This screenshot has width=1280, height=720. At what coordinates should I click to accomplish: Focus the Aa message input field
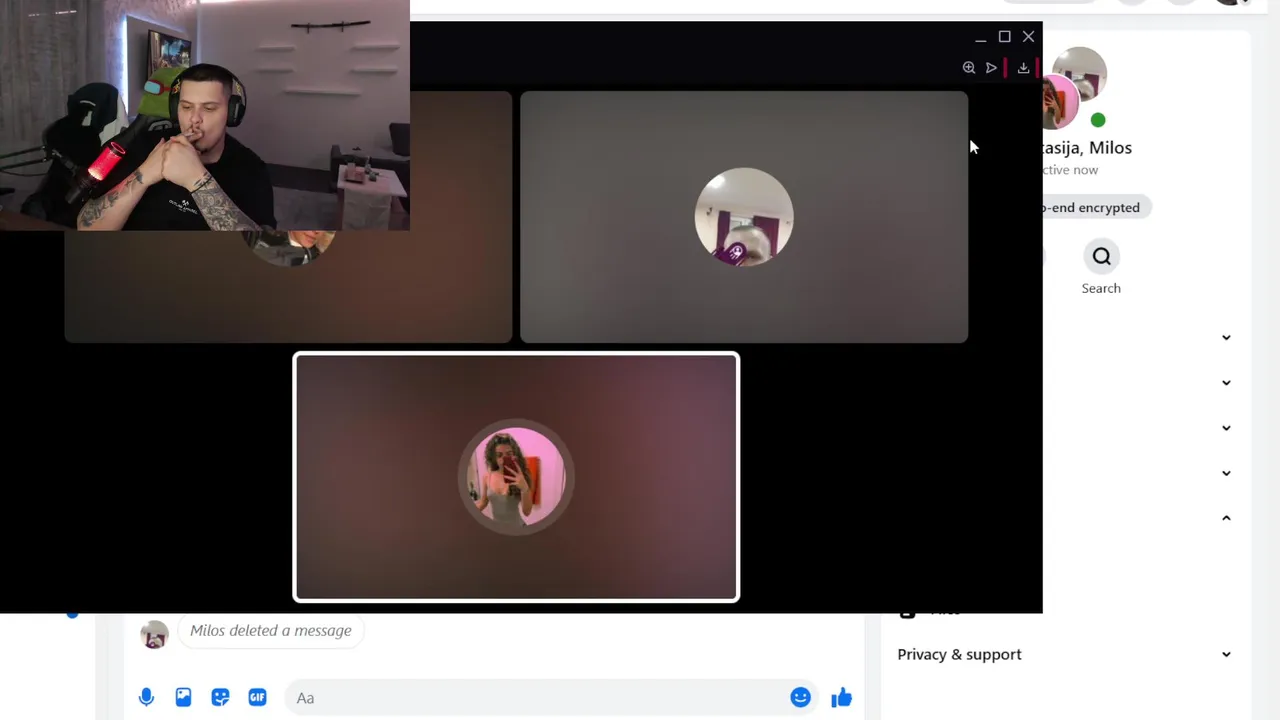[552, 697]
